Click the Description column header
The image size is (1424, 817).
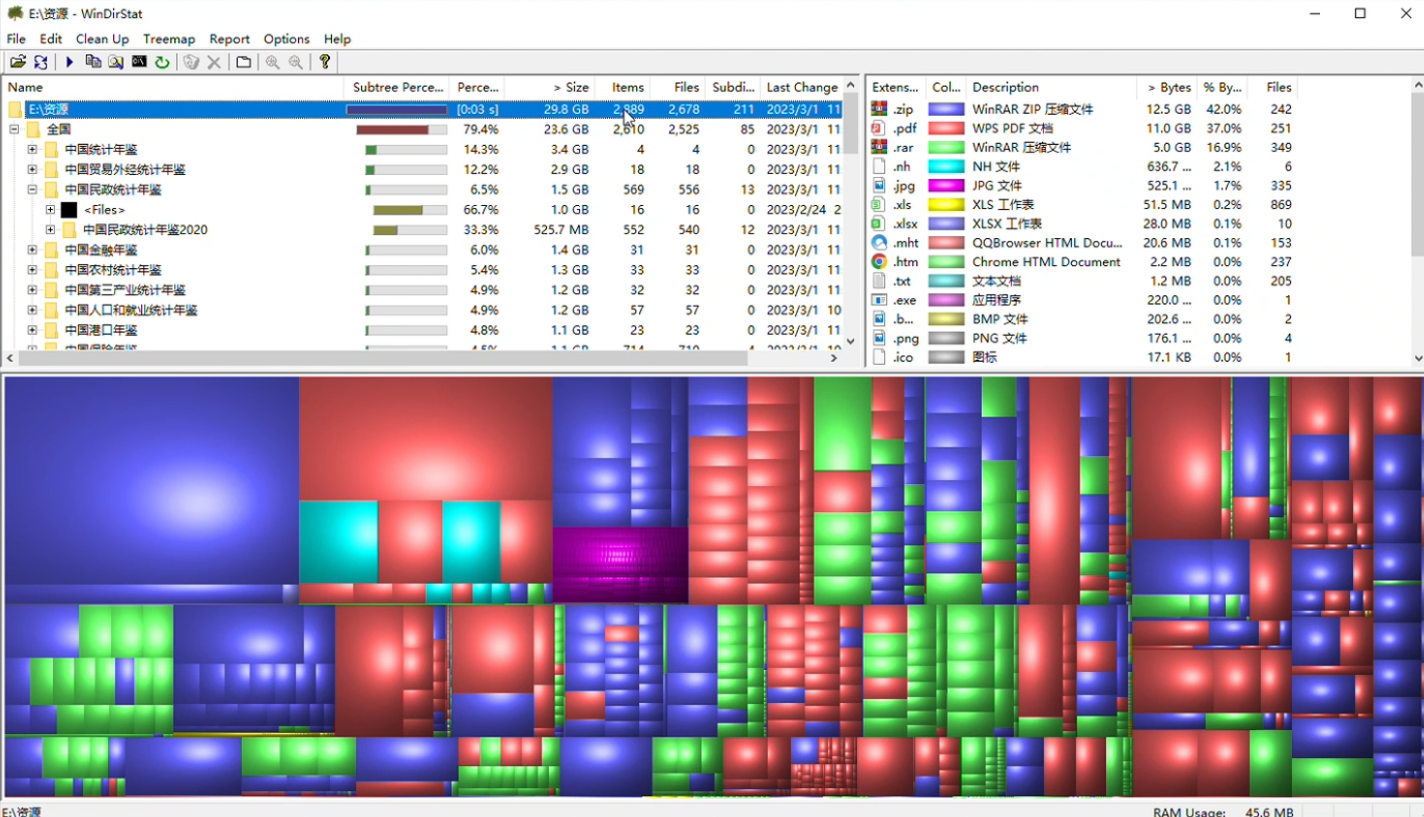[x=1005, y=87]
